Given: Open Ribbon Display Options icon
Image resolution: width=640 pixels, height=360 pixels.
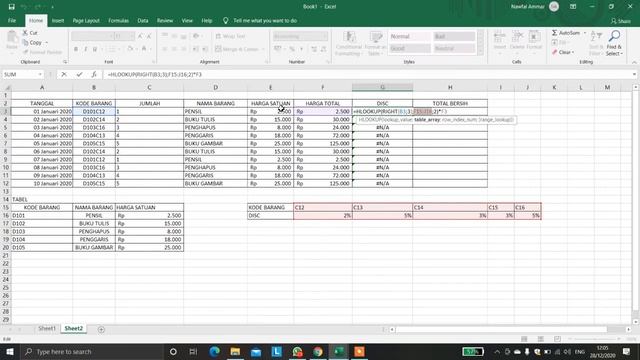Looking at the screenshot, I should pyautogui.click(x=573, y=7).
